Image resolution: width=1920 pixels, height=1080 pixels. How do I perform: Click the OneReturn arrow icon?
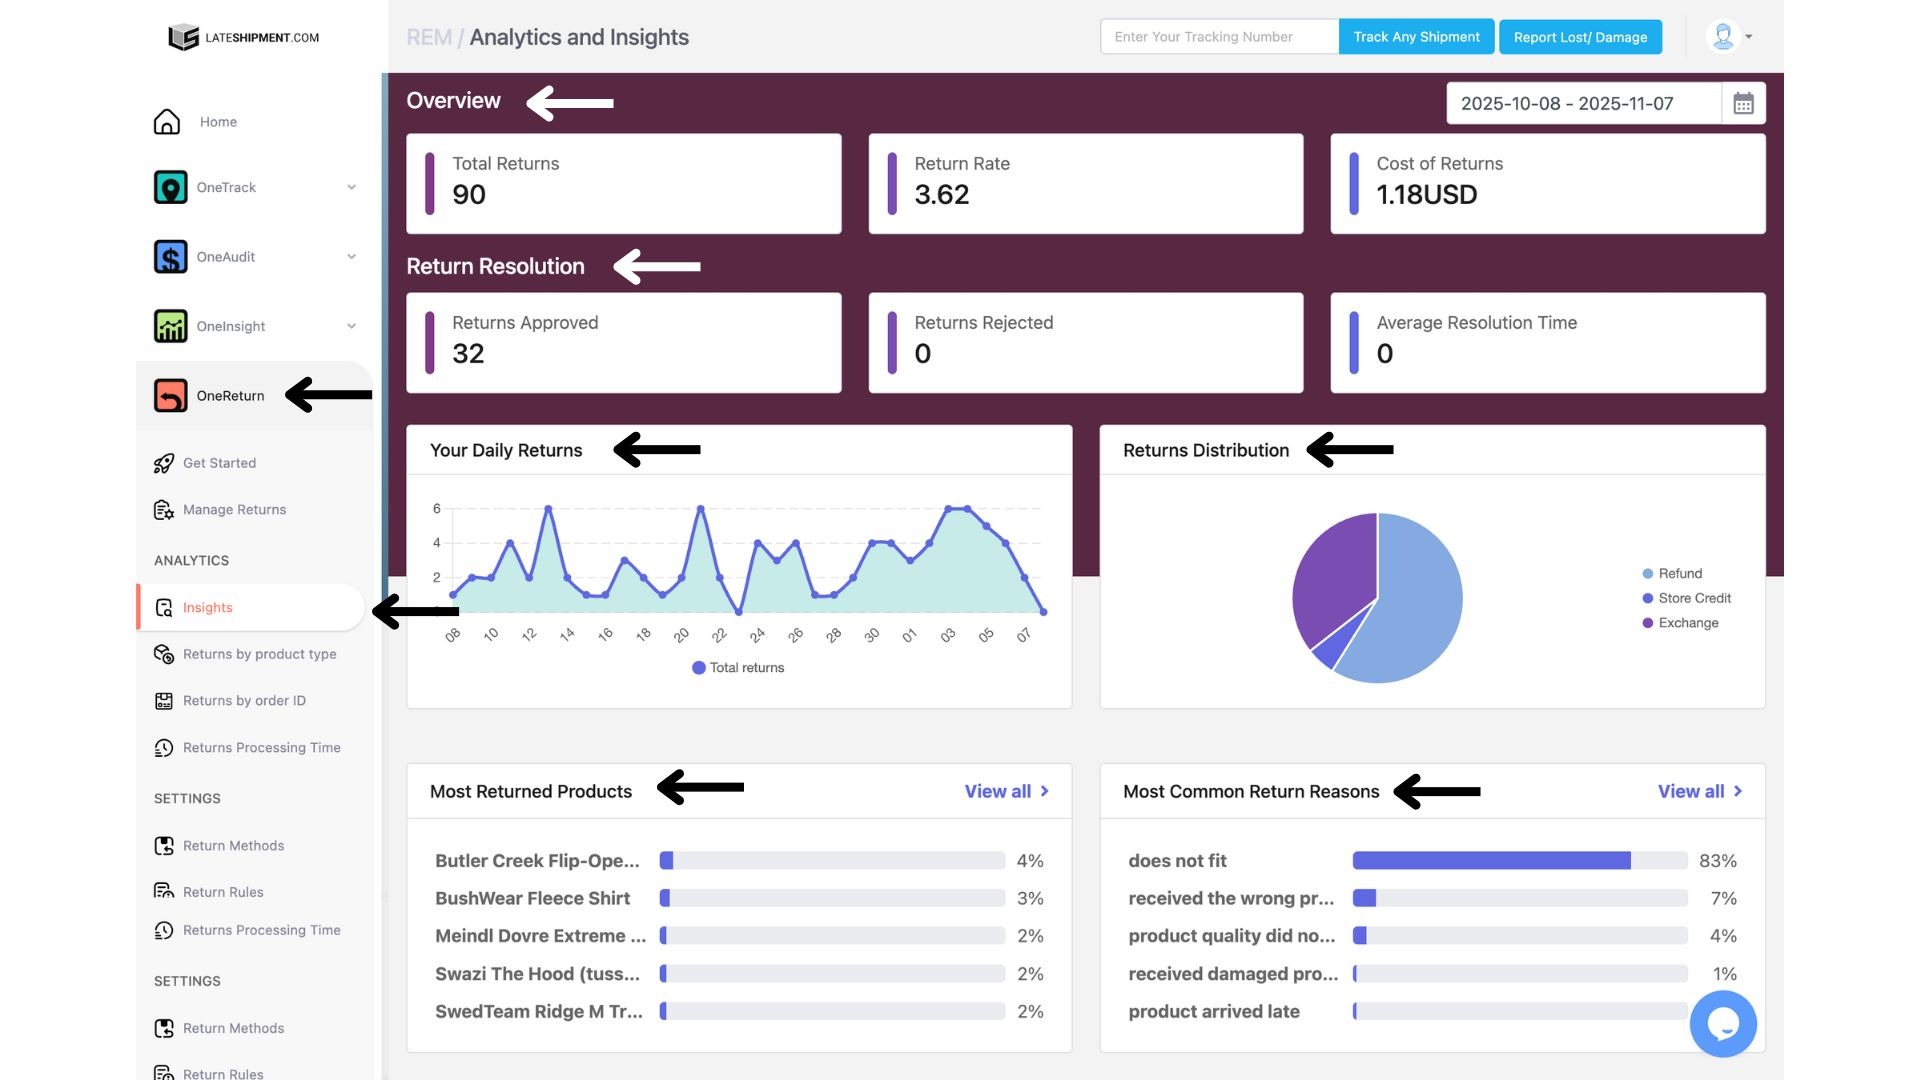(x=170, y=396)
